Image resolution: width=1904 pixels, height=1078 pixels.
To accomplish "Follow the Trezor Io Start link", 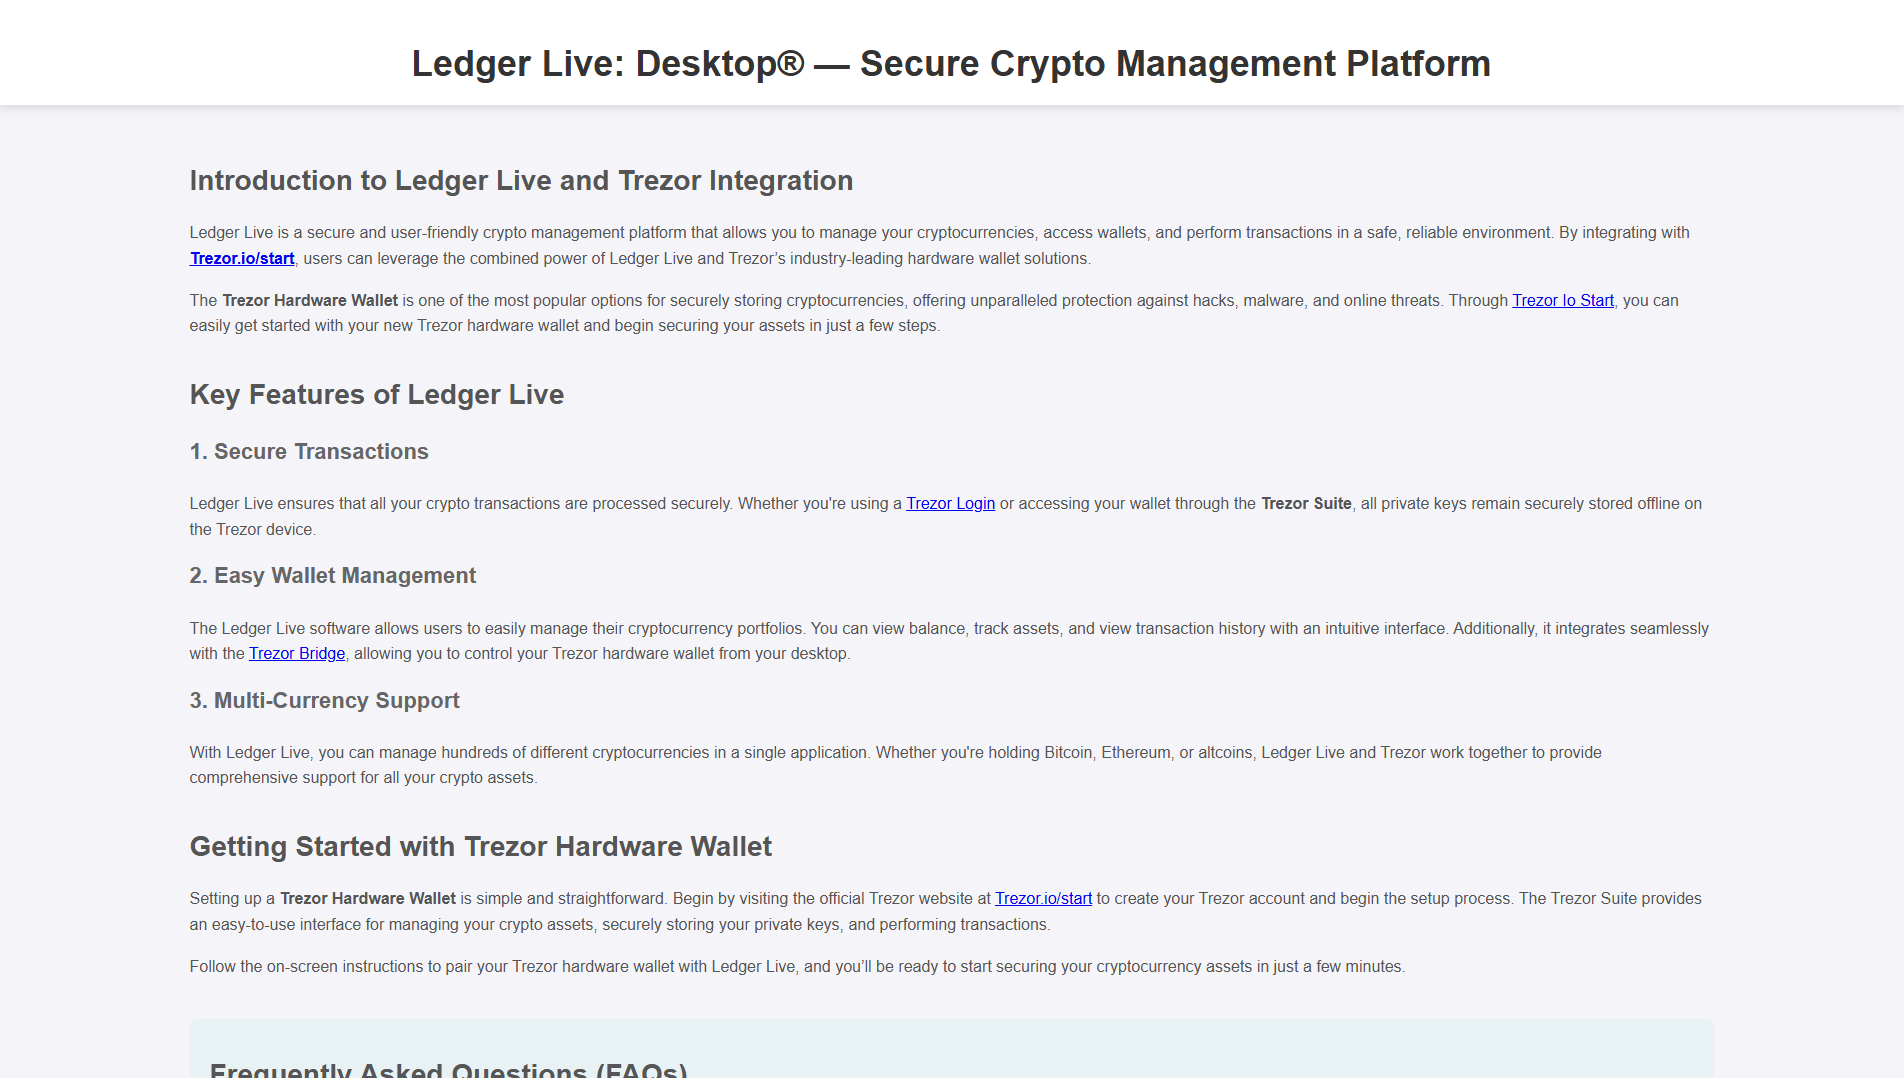I will [1562, 300].
